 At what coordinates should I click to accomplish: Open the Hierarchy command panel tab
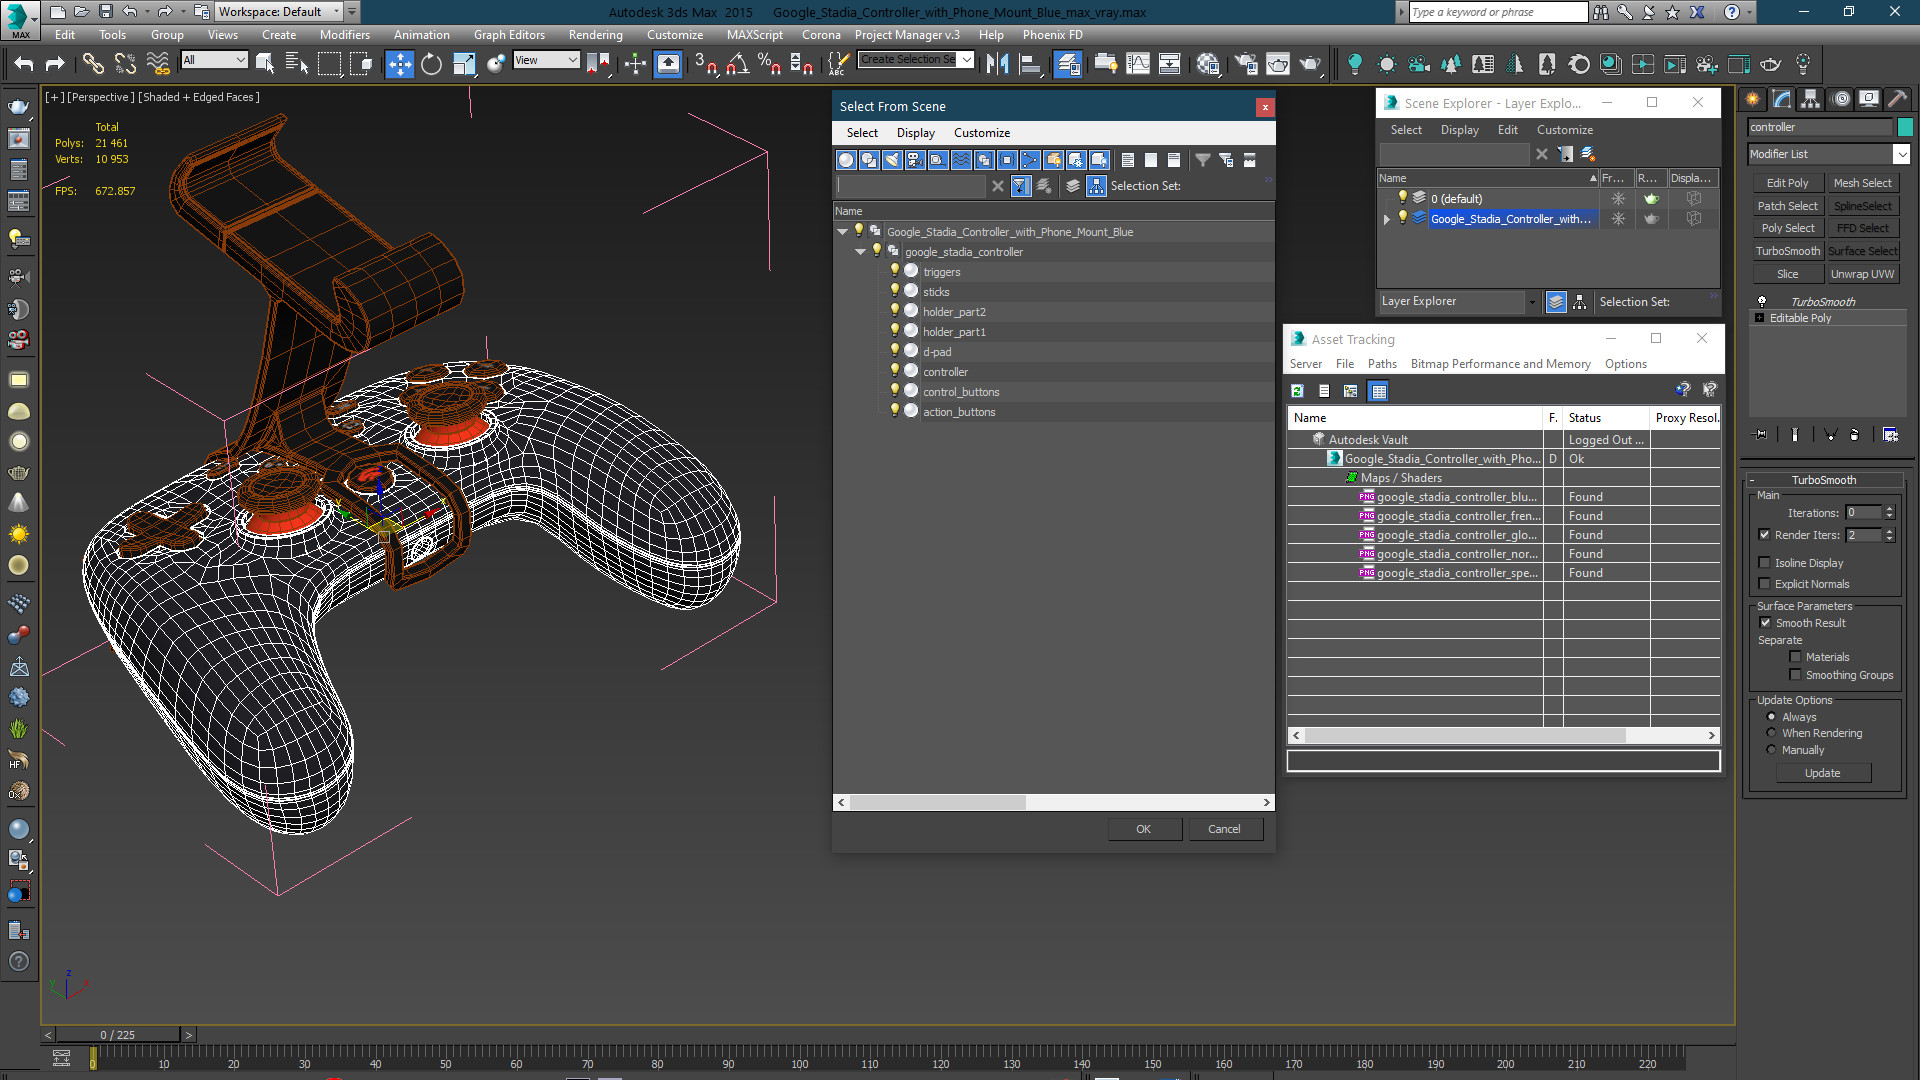[1811, 99]
